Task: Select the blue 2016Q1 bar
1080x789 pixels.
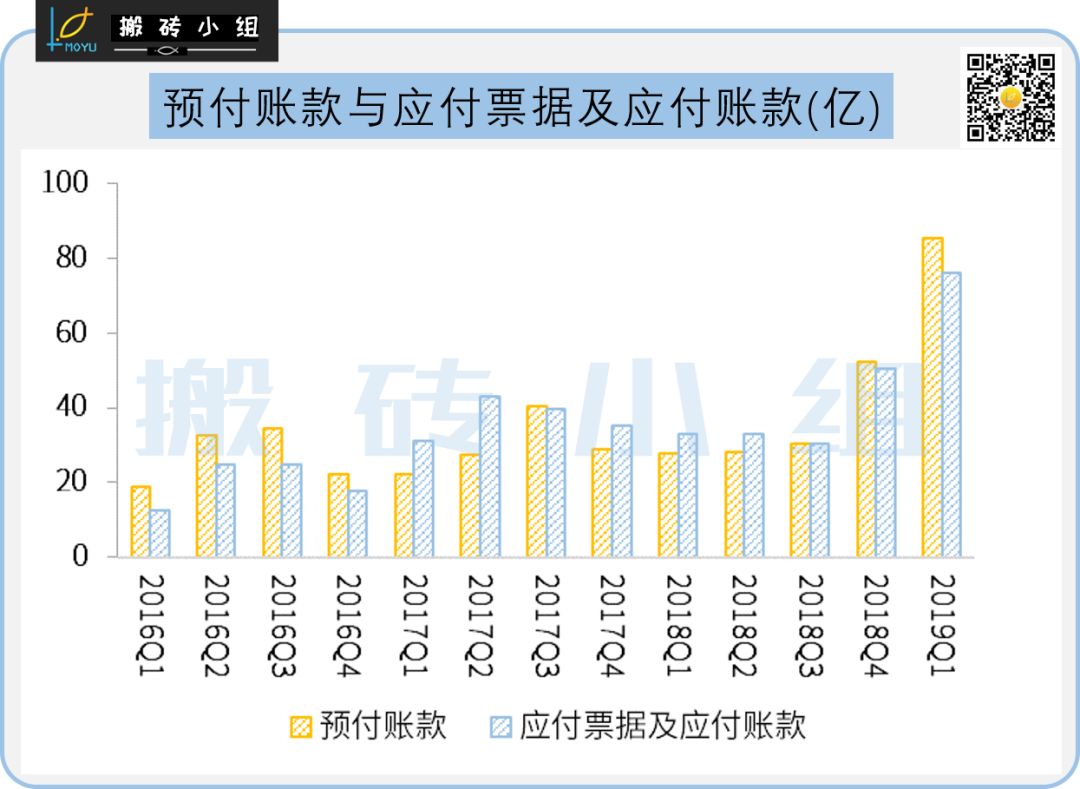Action: point(160,534)
